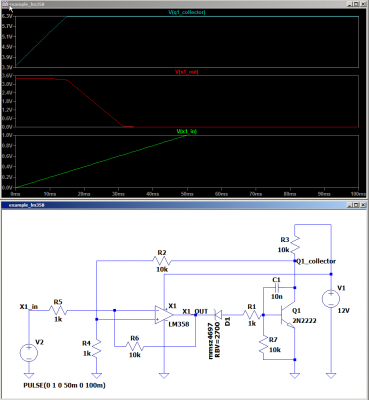Click the 1k value under R1
Image resolution: width=369 pixels, height=400 pixels.
(x=252, y=323)
